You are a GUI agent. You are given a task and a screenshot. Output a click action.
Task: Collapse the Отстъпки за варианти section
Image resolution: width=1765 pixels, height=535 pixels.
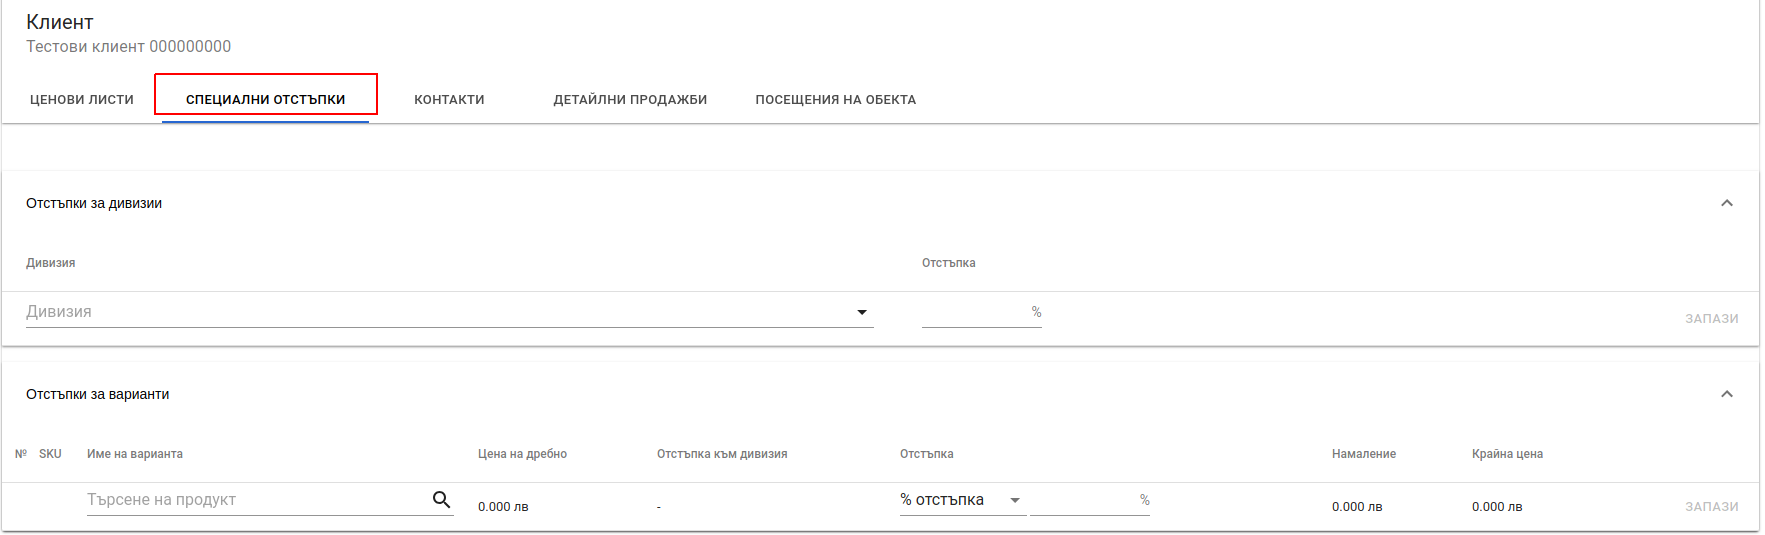click(x=1726, y=394)
